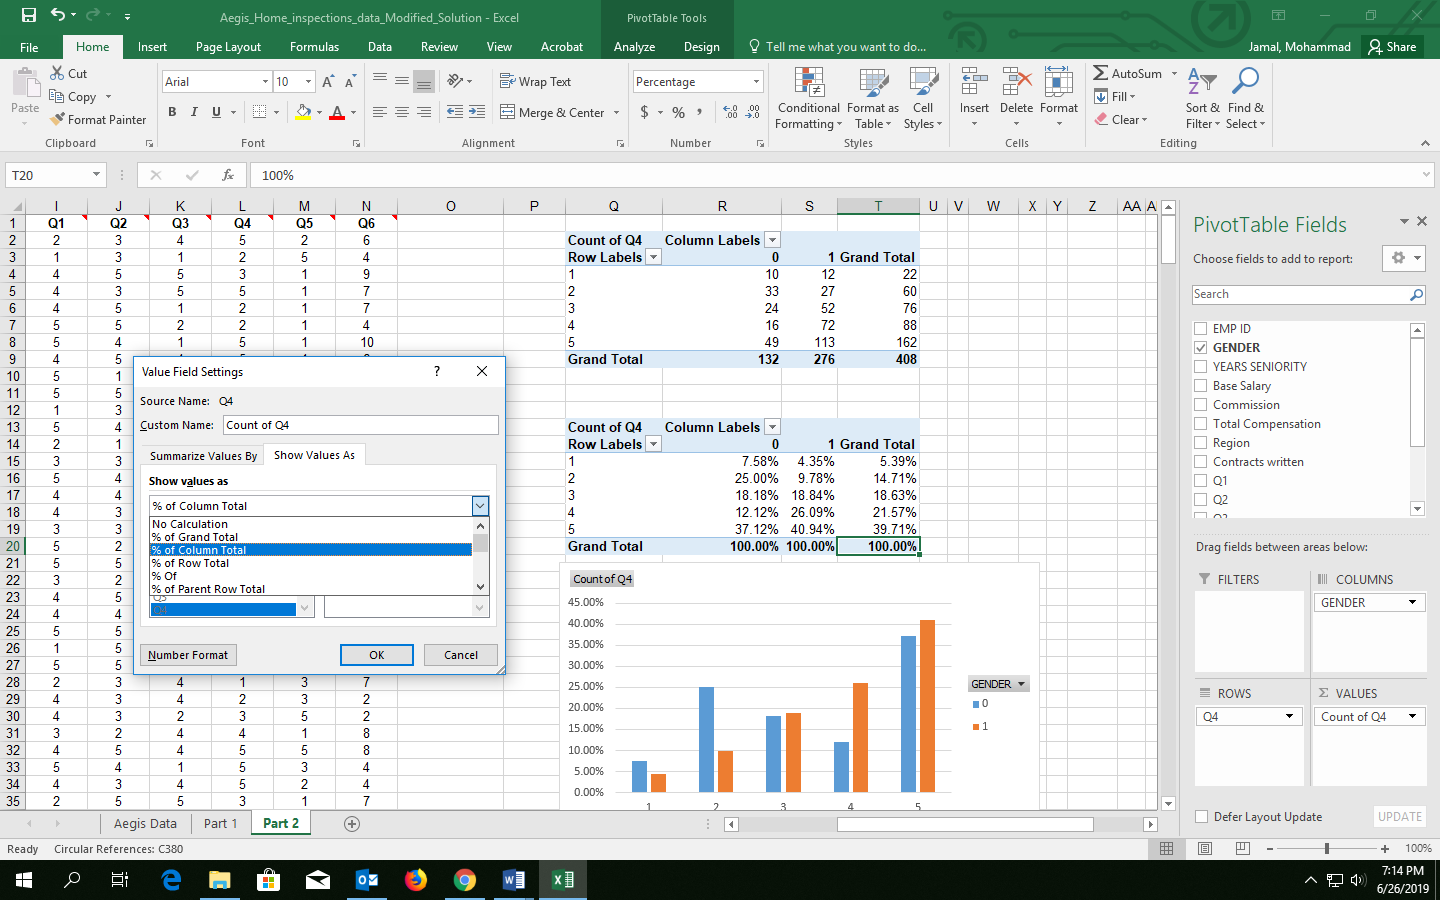This screenshot has height=900, width=1440.
Task: Check the Base Salary field
Action: 1200,385
